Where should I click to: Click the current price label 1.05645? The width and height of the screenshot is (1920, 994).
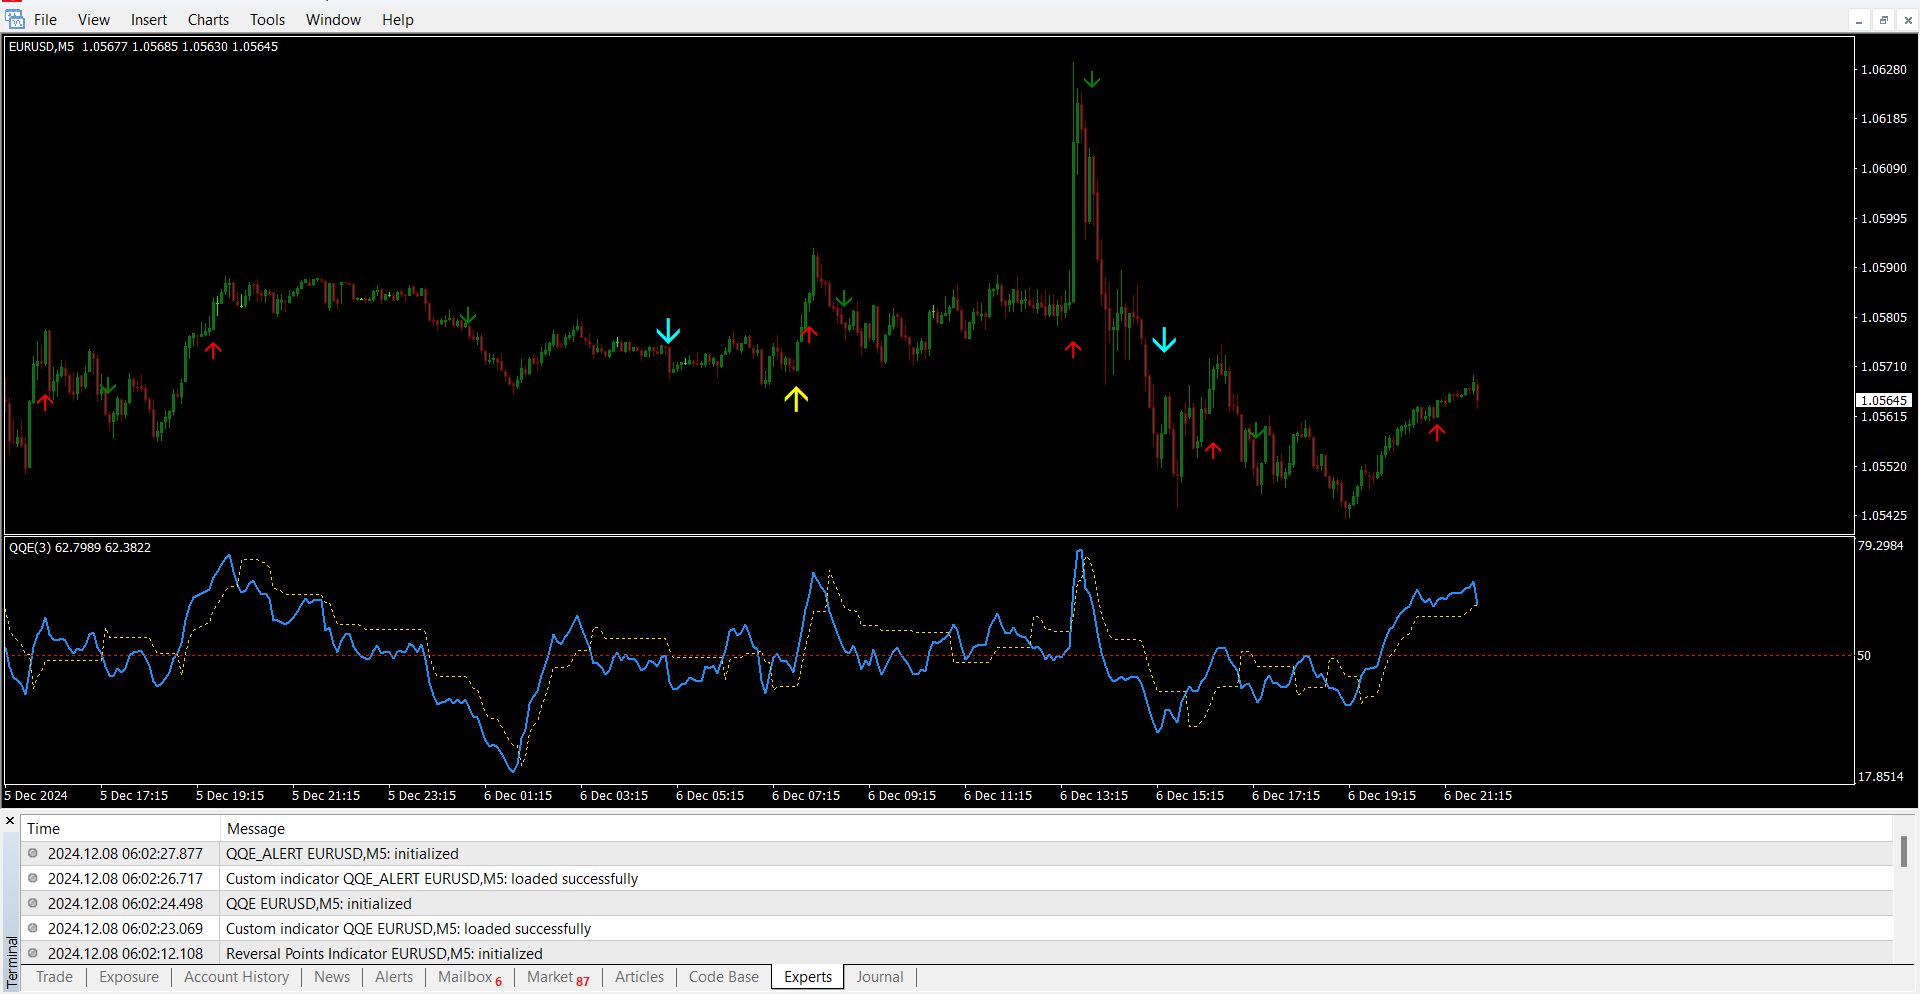pos(1883,400)
